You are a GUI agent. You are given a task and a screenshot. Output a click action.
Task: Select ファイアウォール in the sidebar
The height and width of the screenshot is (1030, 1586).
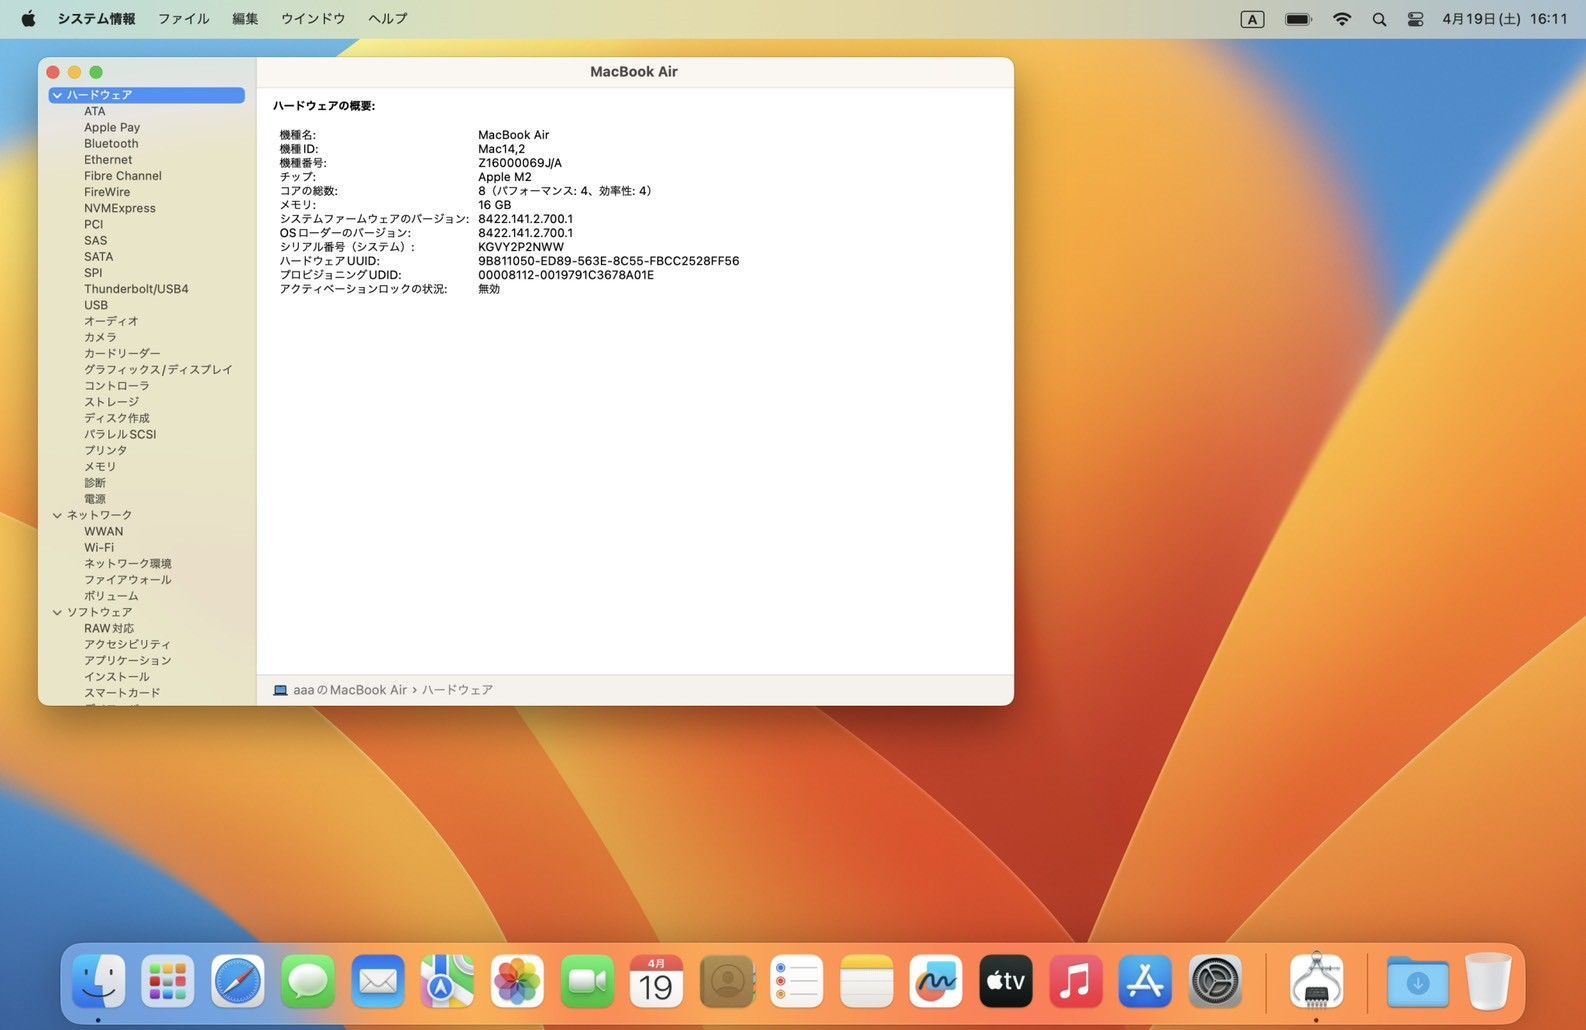128,580
